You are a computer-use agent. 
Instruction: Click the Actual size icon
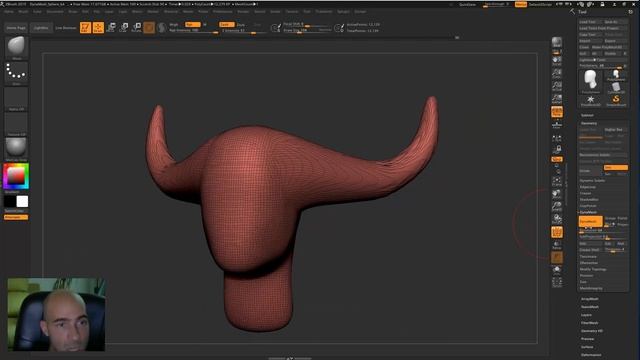(x=557, y=86)
